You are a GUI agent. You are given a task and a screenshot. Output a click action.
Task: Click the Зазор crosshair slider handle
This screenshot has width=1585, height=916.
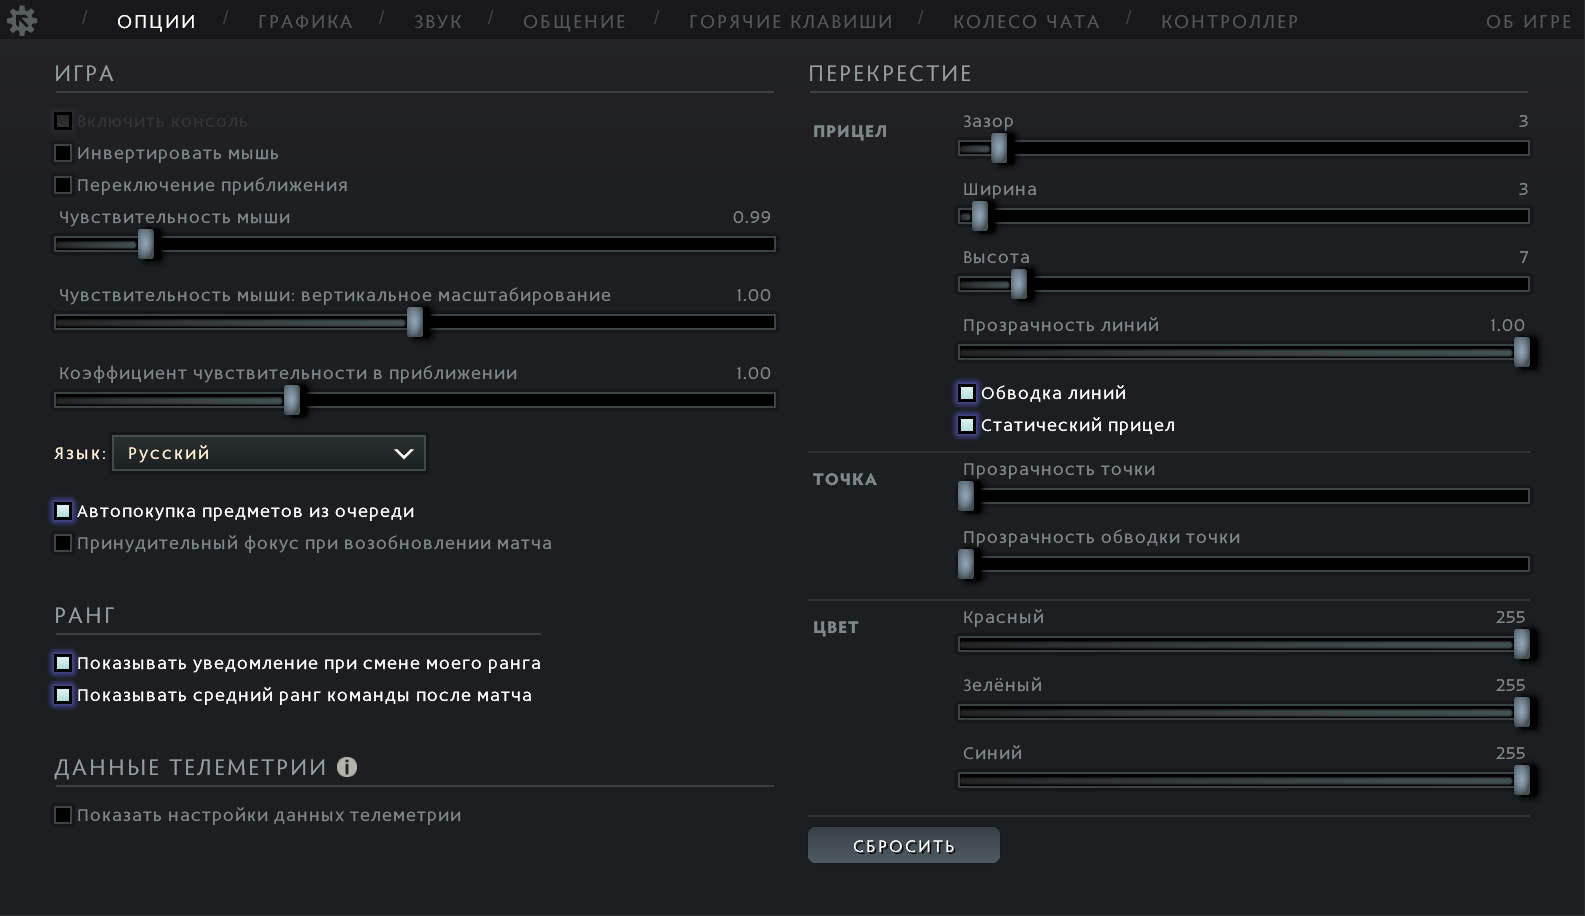999,148
